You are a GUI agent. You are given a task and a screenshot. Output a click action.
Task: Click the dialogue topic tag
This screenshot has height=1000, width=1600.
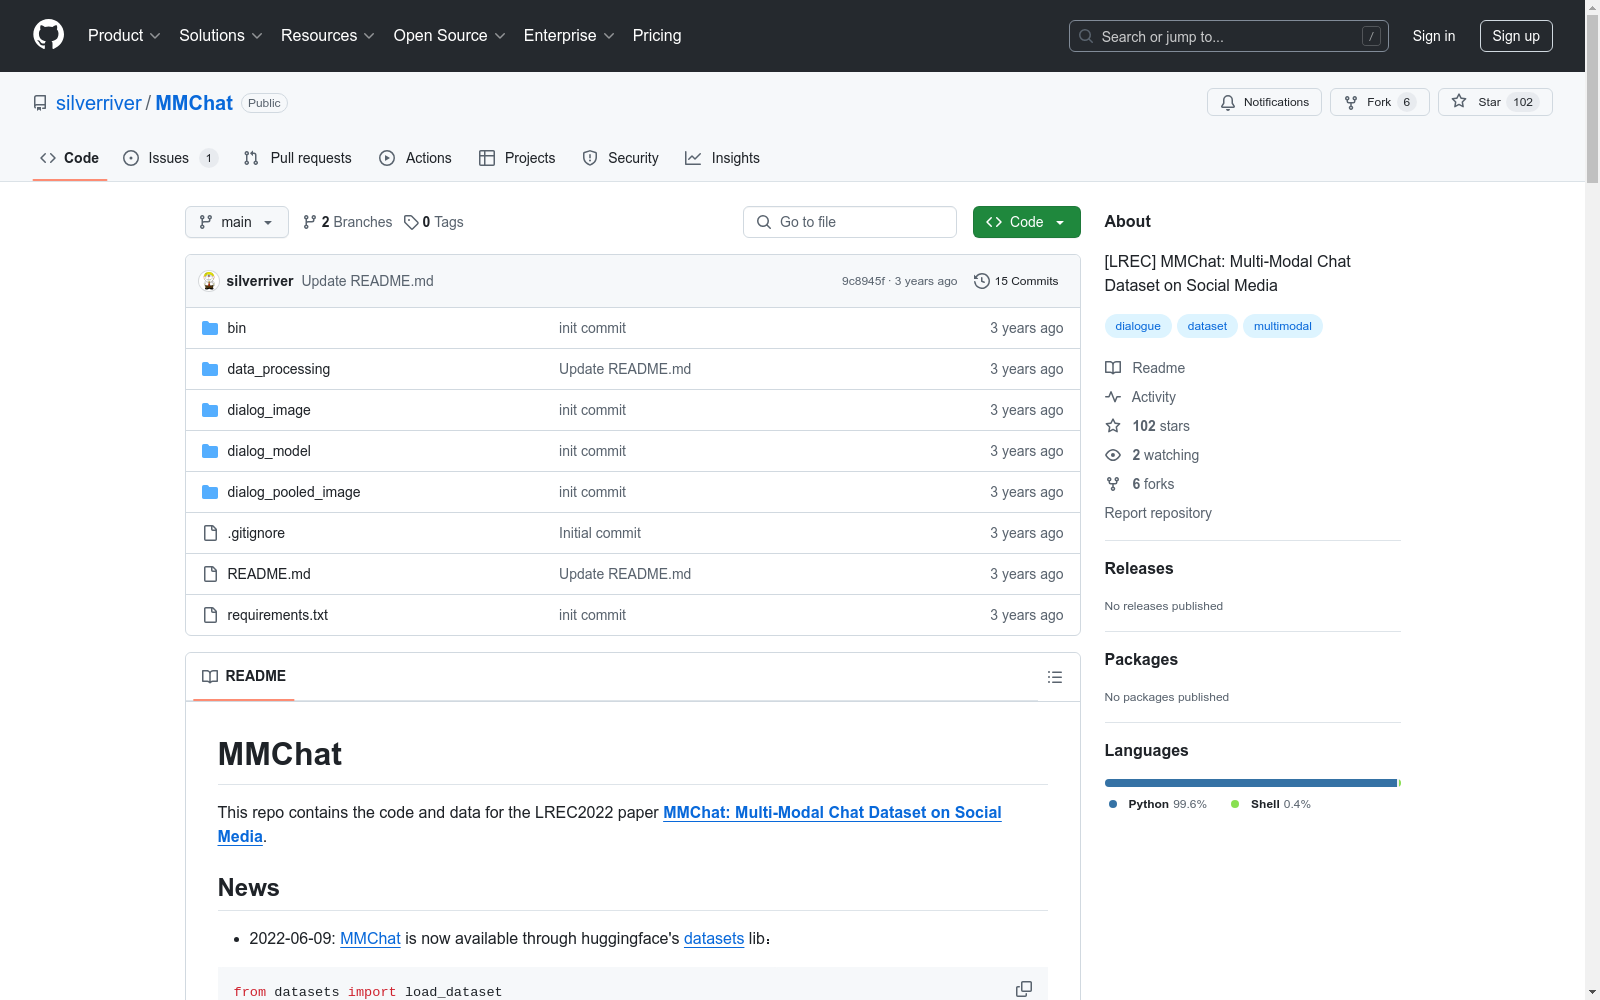click(x=1138, y=326)
